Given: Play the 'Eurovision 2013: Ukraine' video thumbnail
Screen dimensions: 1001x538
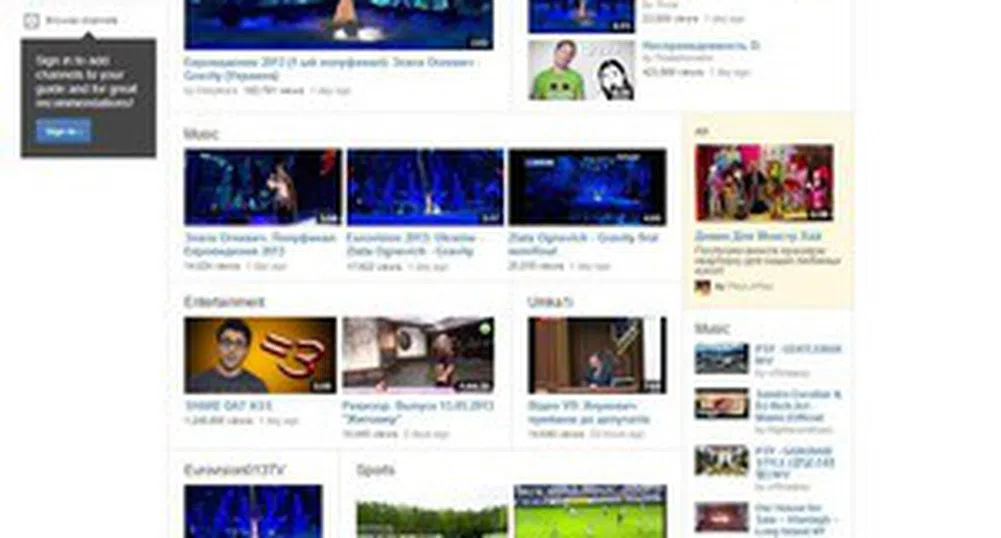Looking at the screenshot, I should tap(425, 187).
